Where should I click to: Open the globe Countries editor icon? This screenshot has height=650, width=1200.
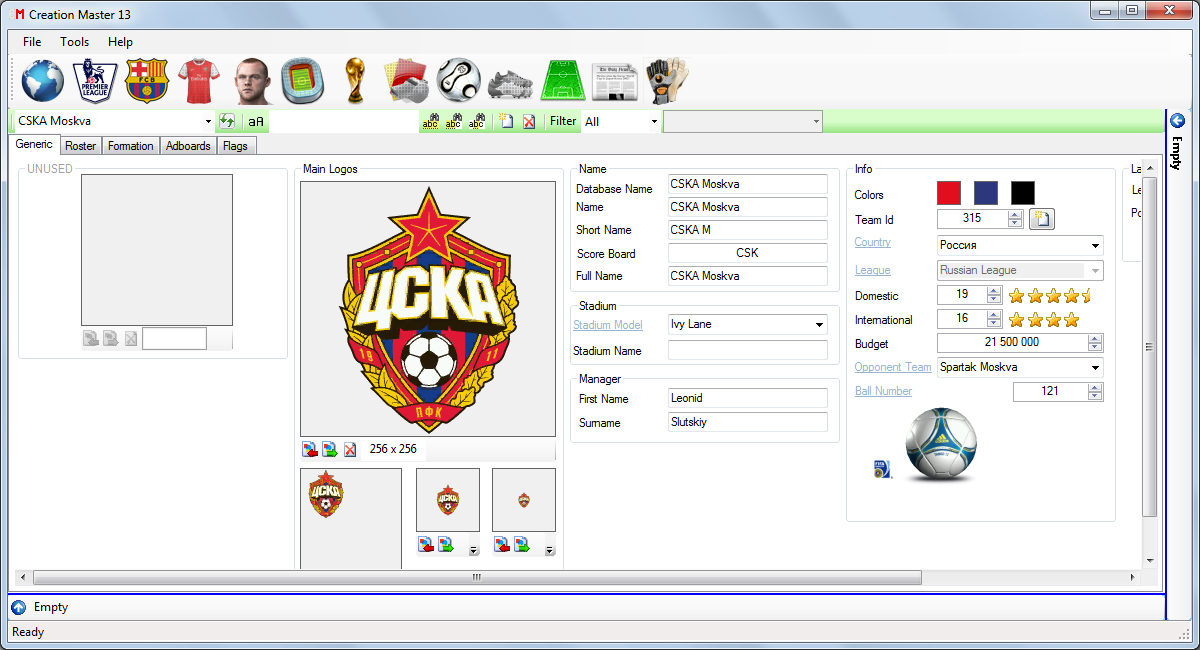pyautogui.click(x=43, y=81)
